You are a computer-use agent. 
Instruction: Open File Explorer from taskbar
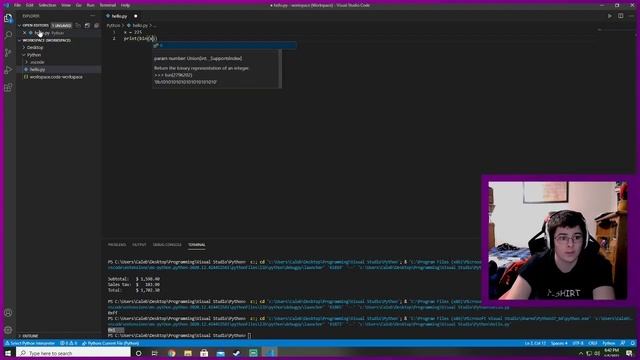(x=188, y=353)
